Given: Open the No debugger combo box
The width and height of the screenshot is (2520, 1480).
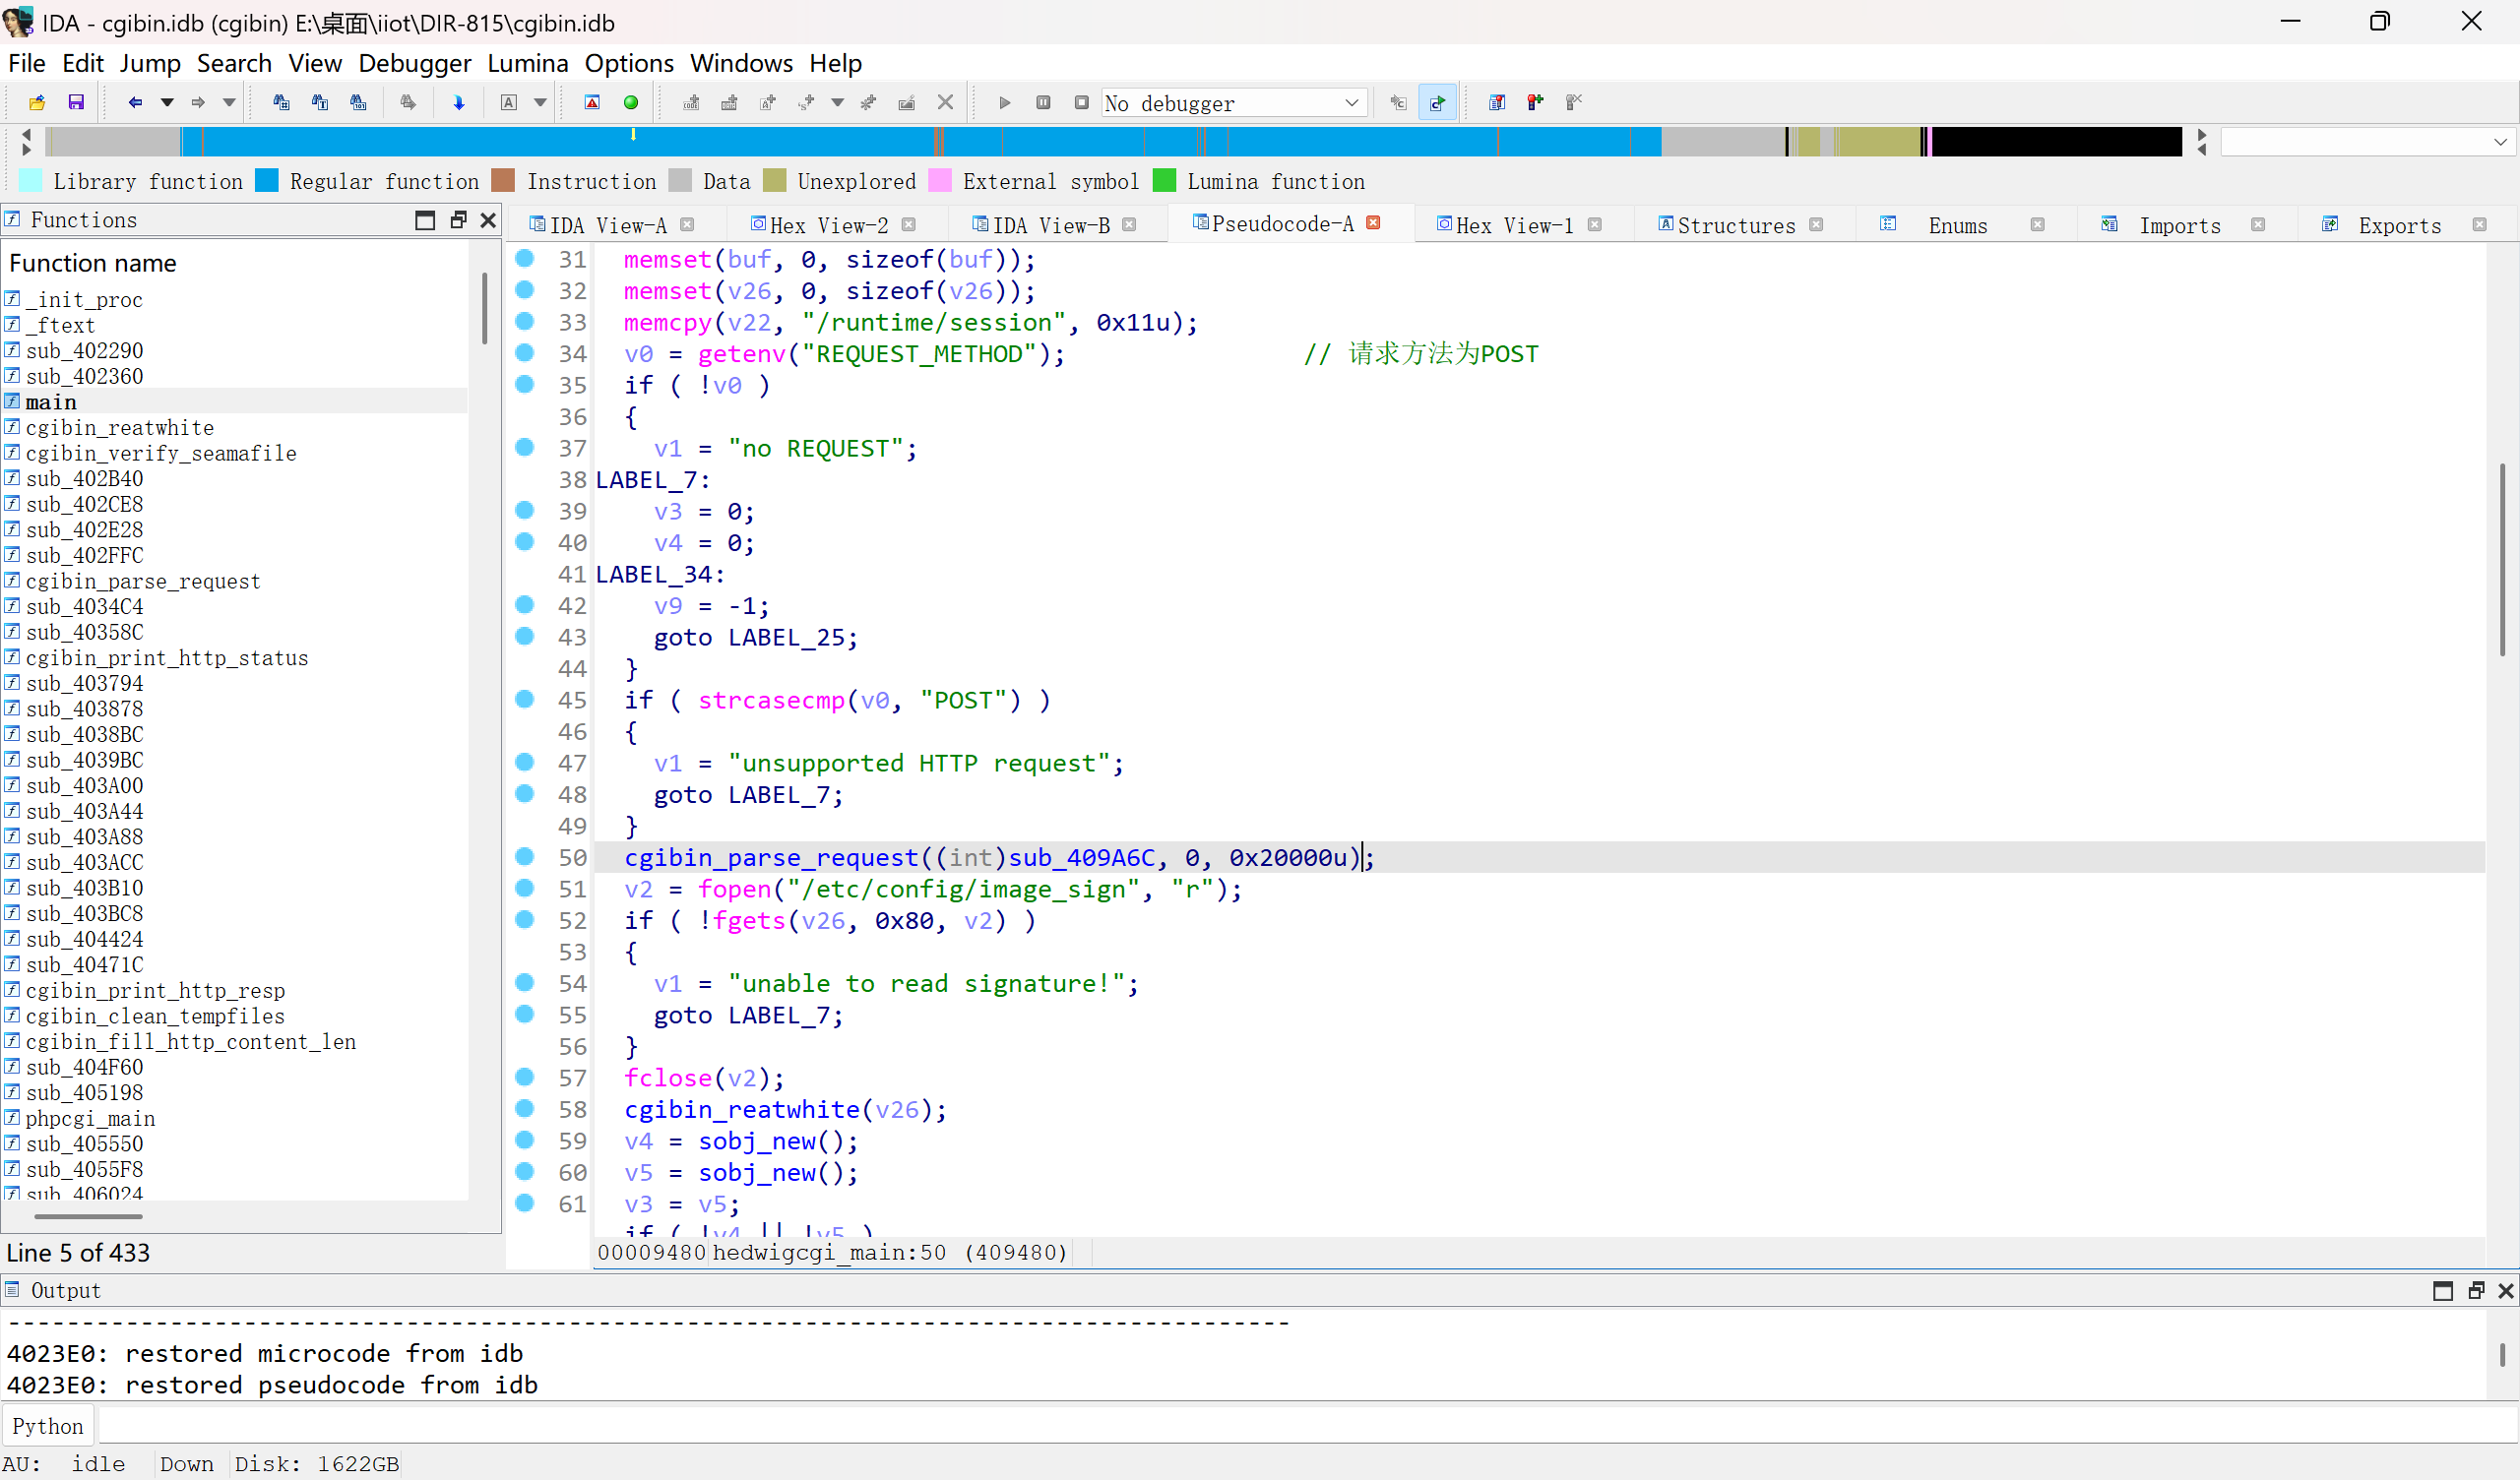Looking at the screenshot, I should 1234,103.
